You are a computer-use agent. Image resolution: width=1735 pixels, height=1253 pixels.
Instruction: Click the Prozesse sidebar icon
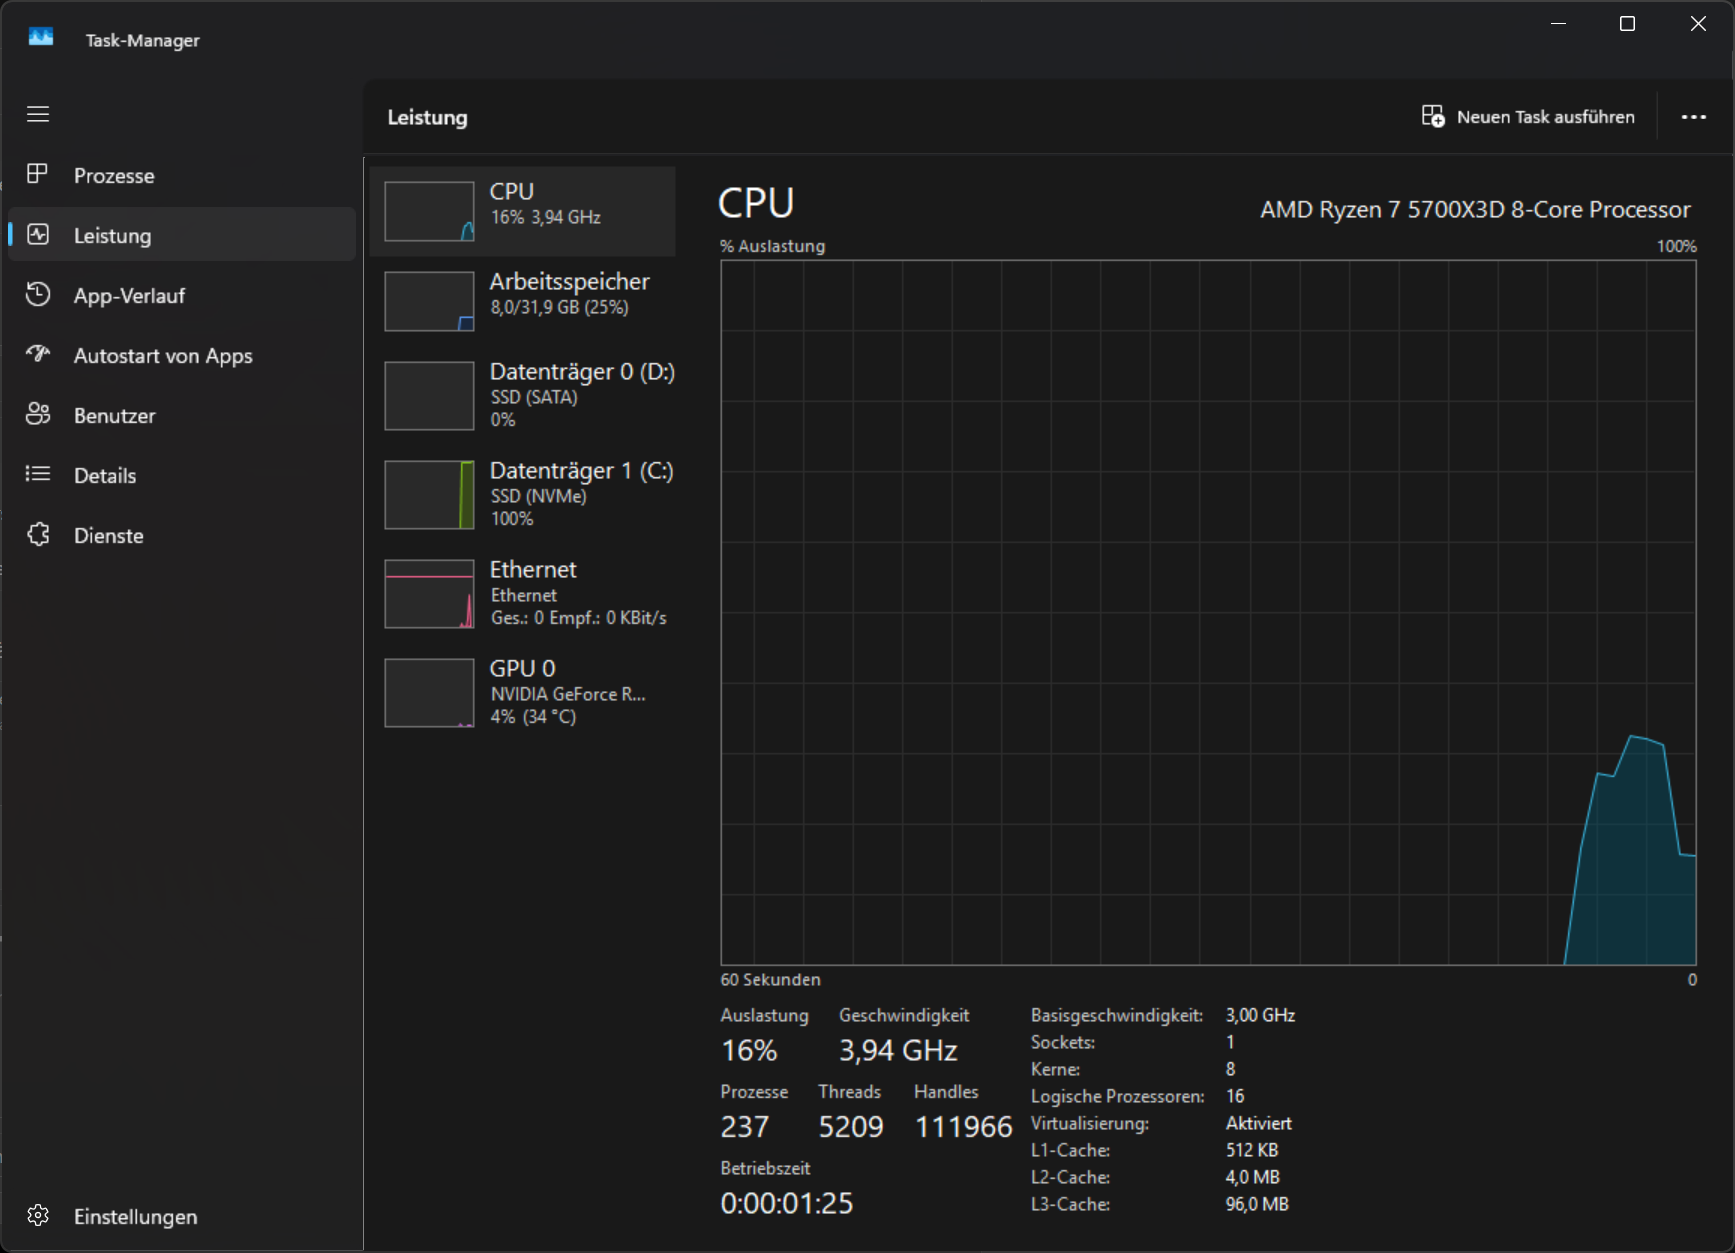pyautogui.click(x=38, y=174)
